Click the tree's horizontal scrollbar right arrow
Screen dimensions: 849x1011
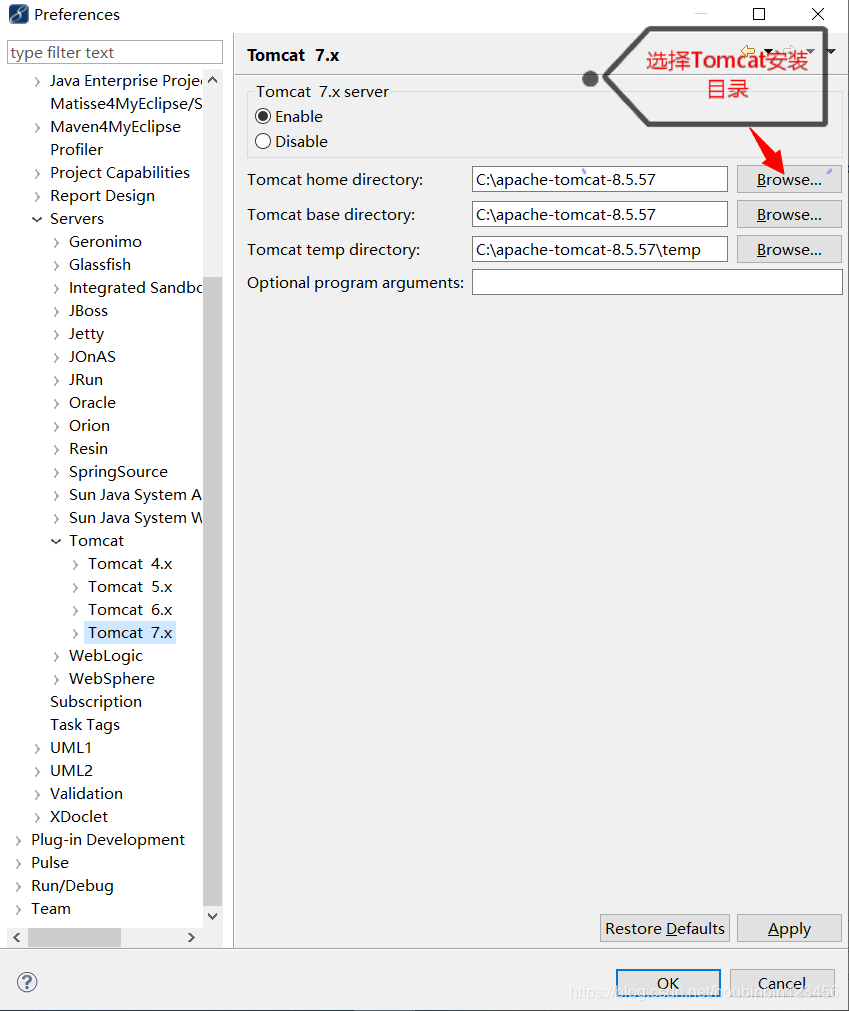coord(191,937)
